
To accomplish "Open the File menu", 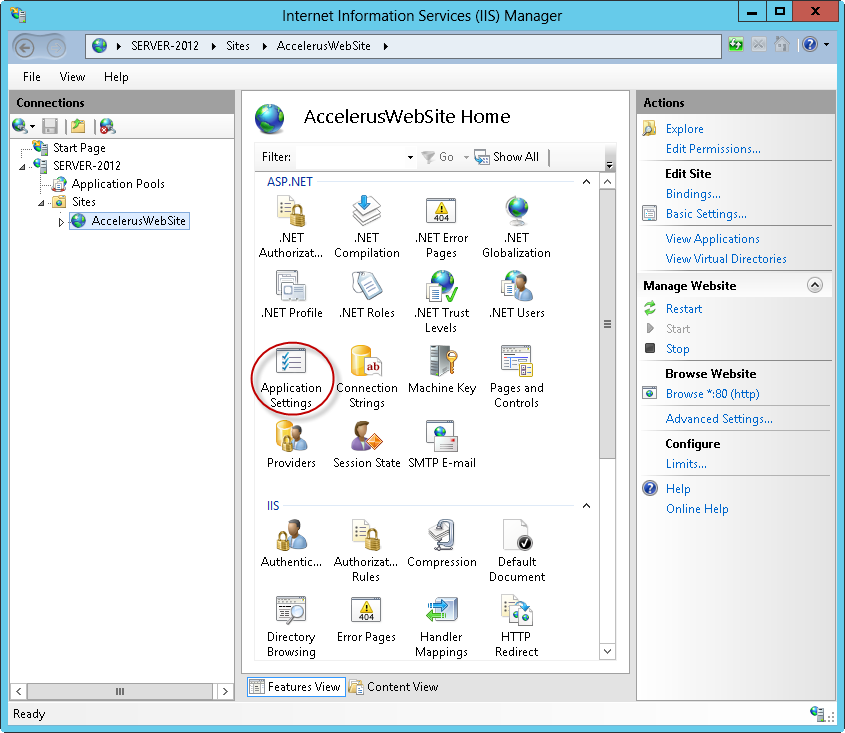I will click(32, 77).
